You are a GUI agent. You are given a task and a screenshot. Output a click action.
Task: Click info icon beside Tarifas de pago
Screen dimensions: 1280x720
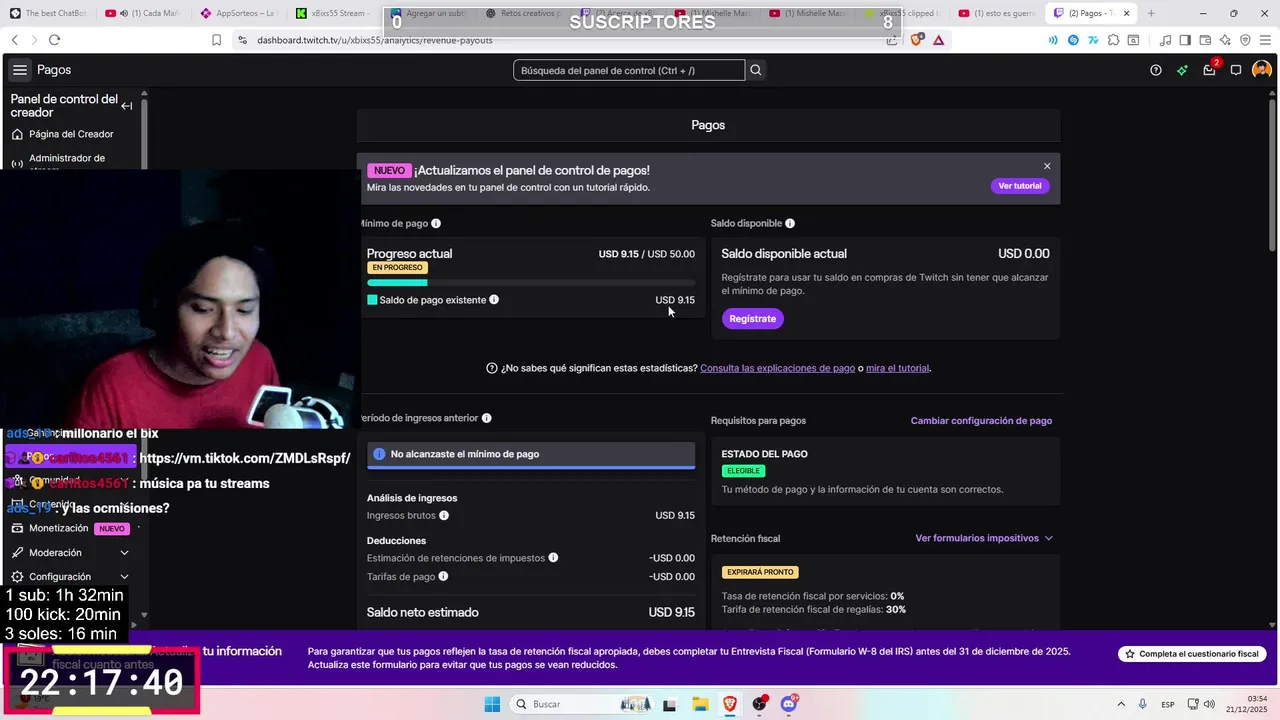(x=443, y=576)
